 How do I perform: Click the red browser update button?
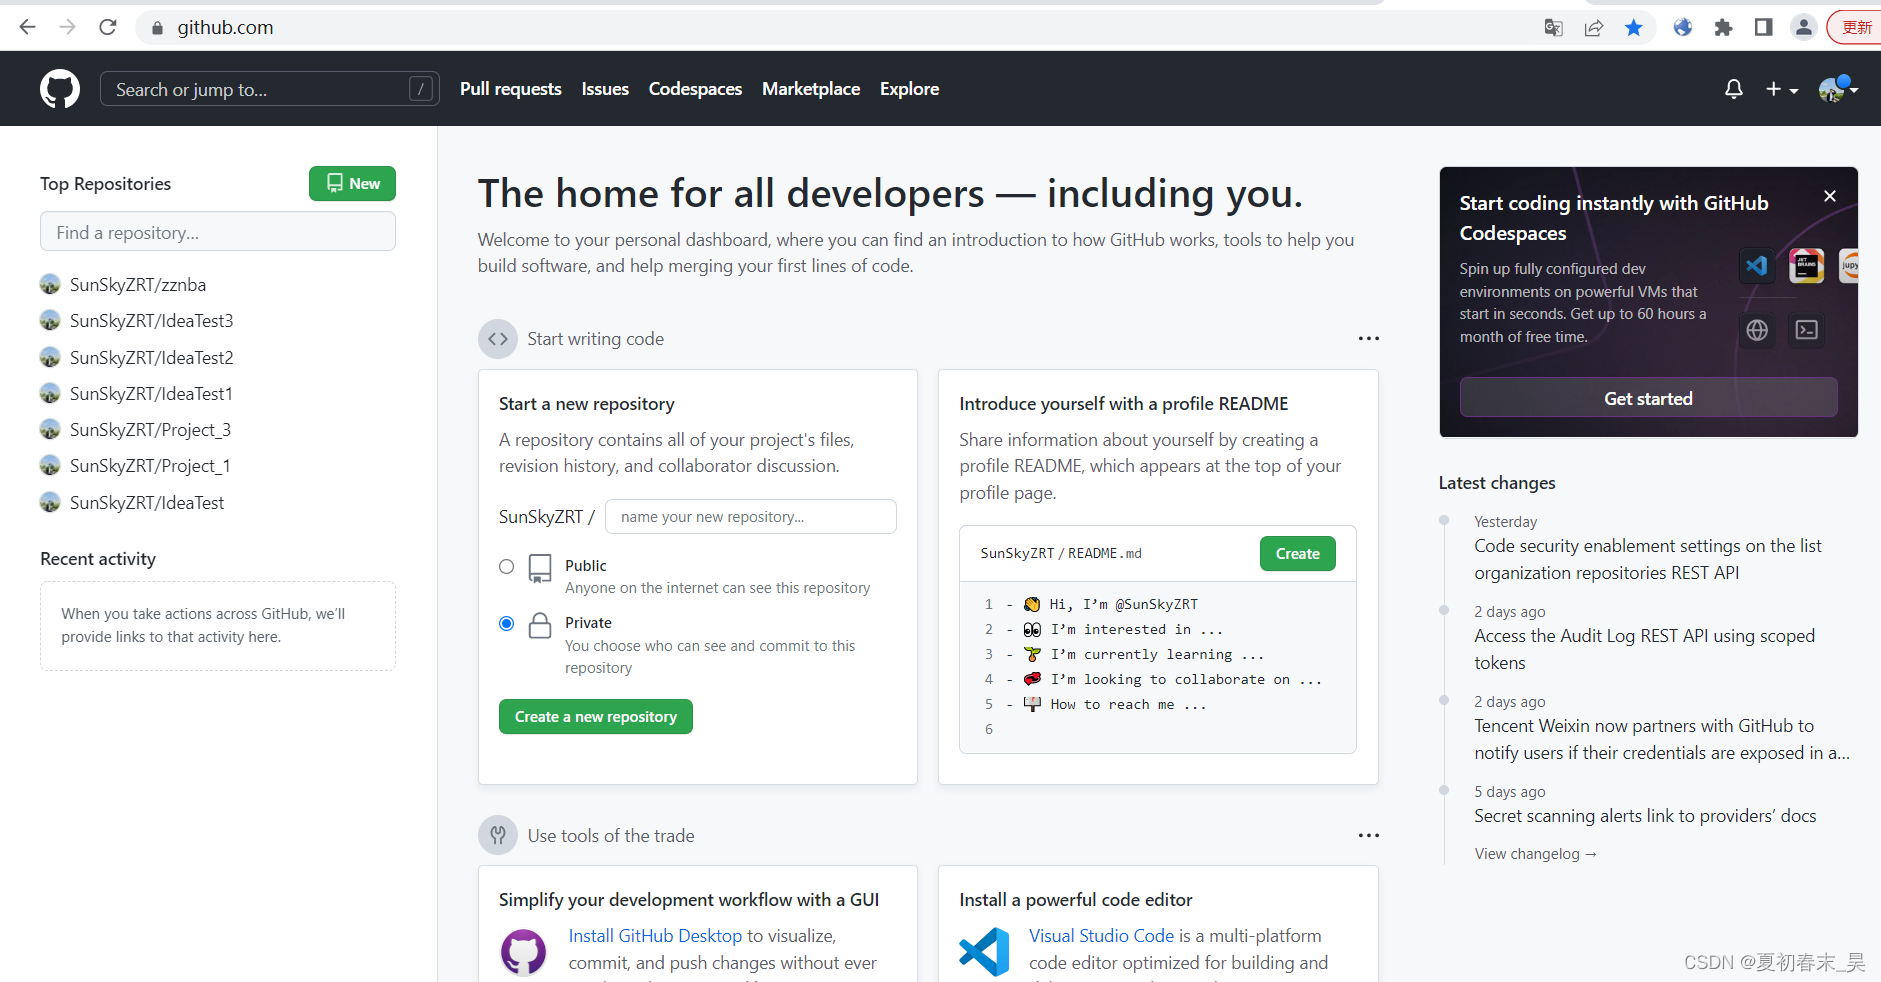click(x=1855, y=27)
